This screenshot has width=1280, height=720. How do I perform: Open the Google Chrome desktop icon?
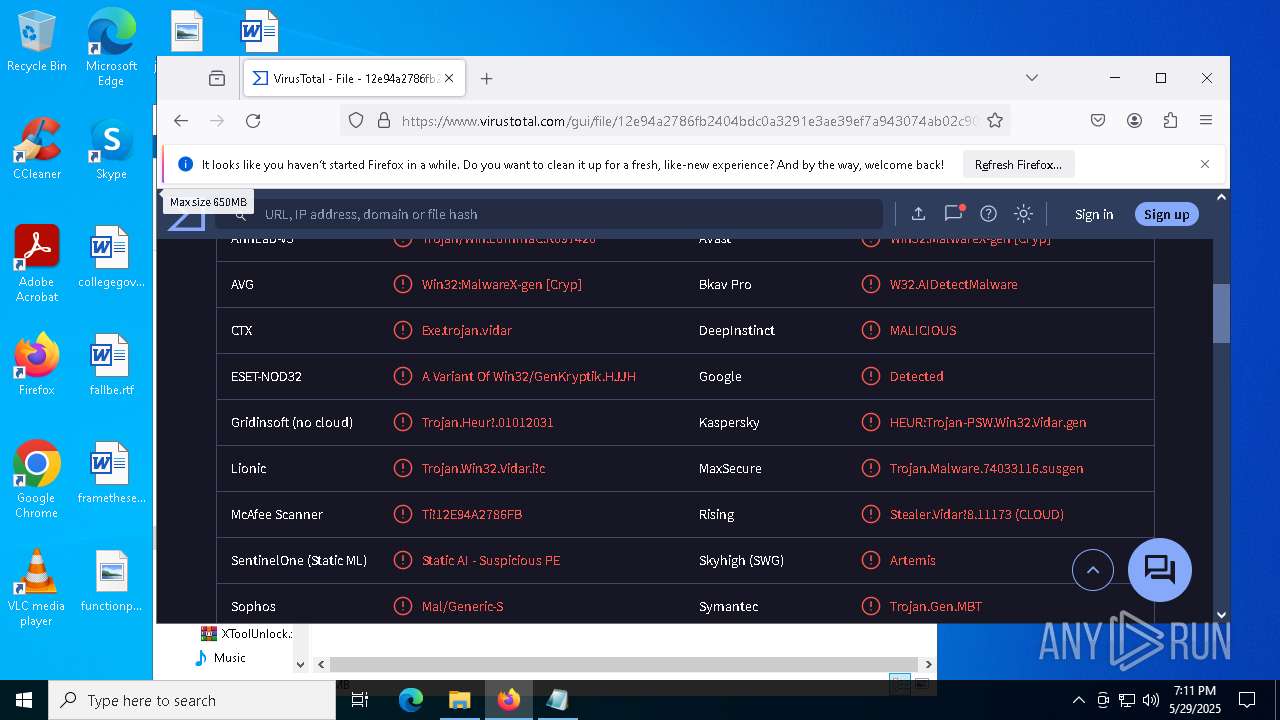(x=37, y=479)
